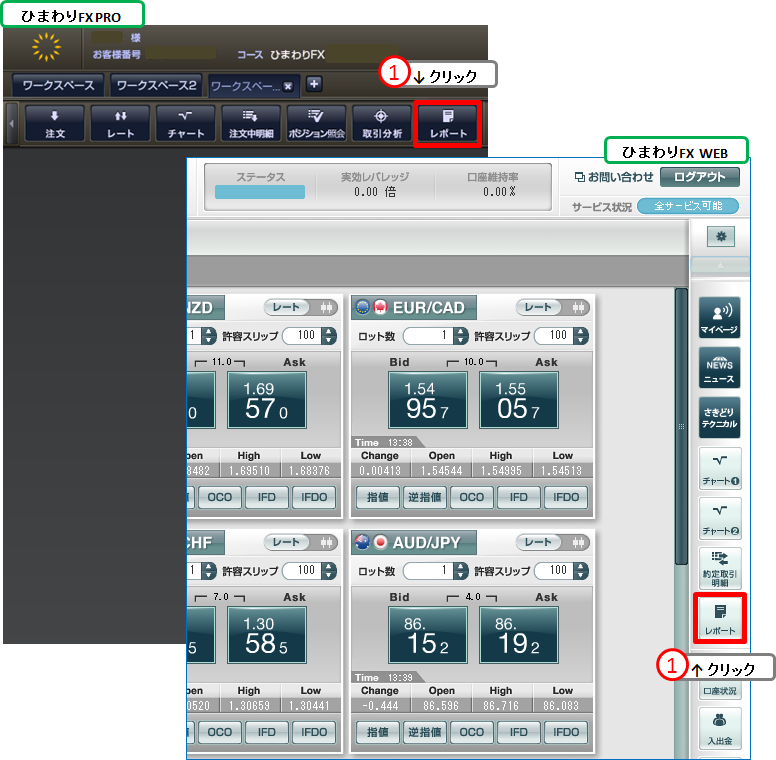Image resolution: width=776 pixels, height=760 pixels.
Task: Click IFD button on EUR/CAD panel
Action: 519,497
